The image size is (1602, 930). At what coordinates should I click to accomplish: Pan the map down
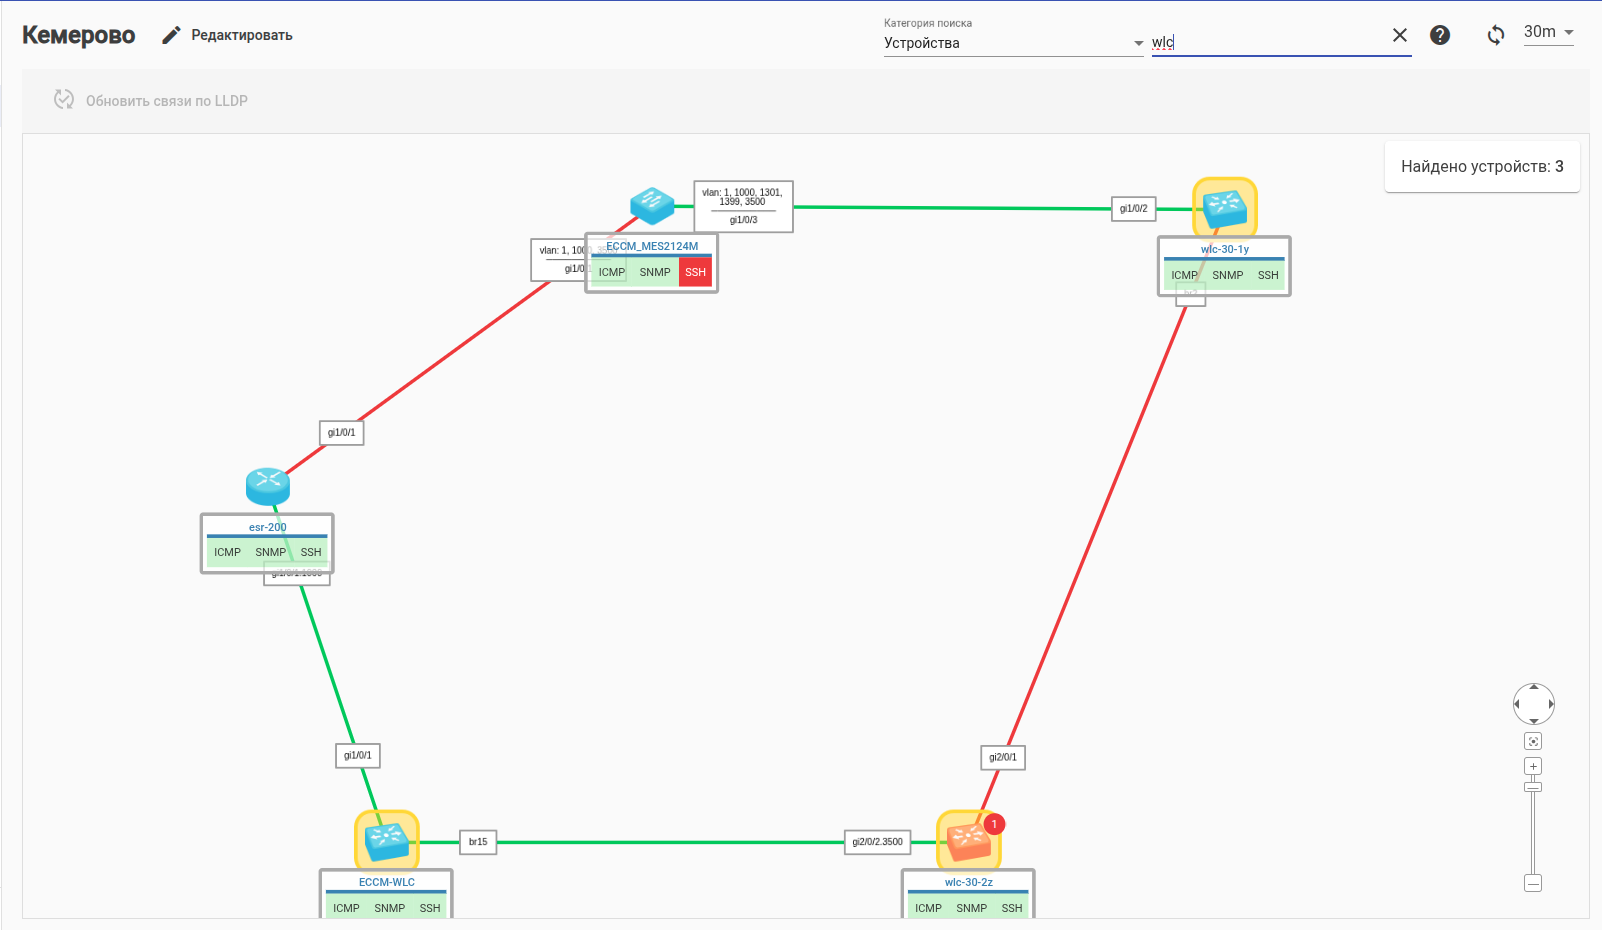[1534, 721]
